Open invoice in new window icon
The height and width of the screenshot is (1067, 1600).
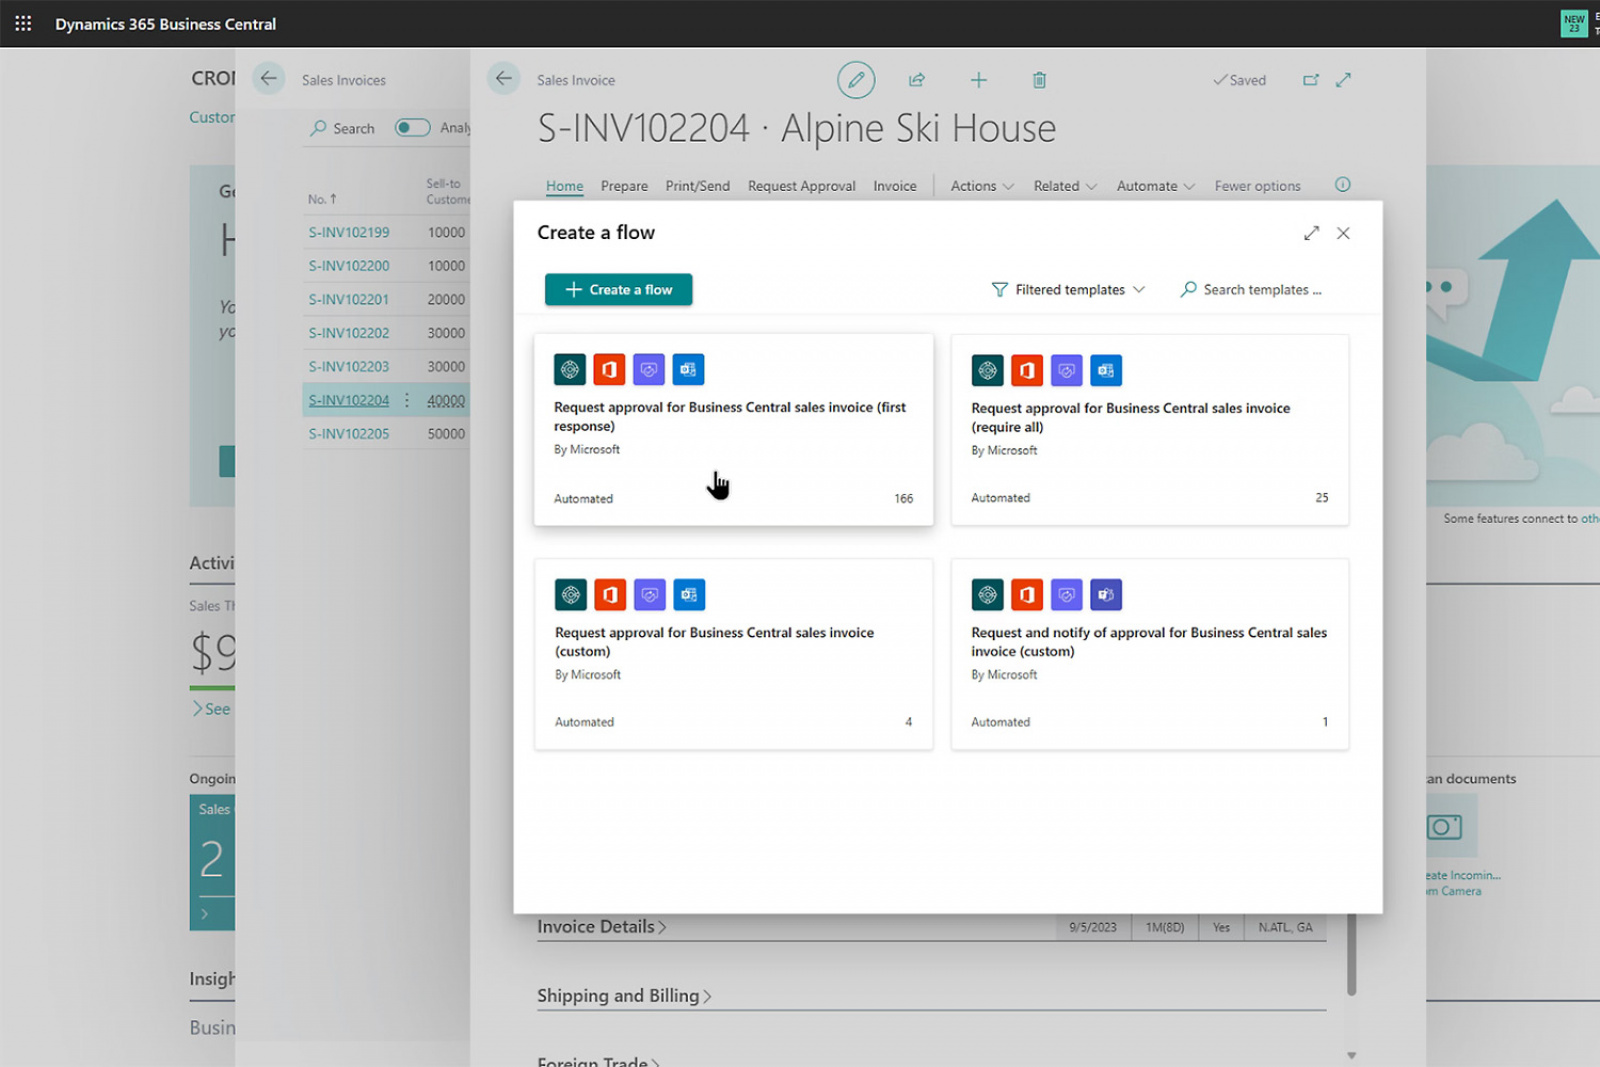tap(1310, 80)
